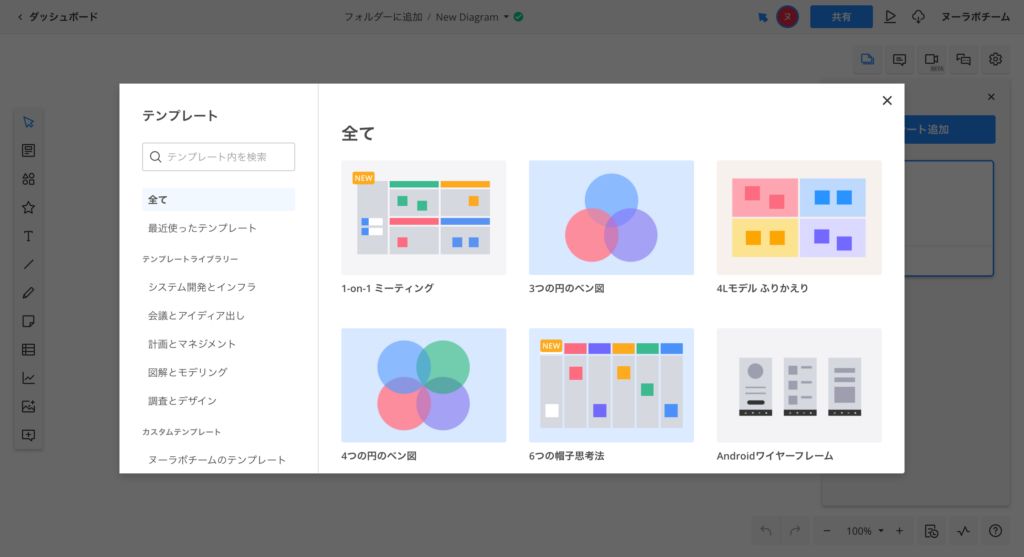Screen dimensions: 1024x557
Task: Close the template dialog
Action: coord(886,100)
